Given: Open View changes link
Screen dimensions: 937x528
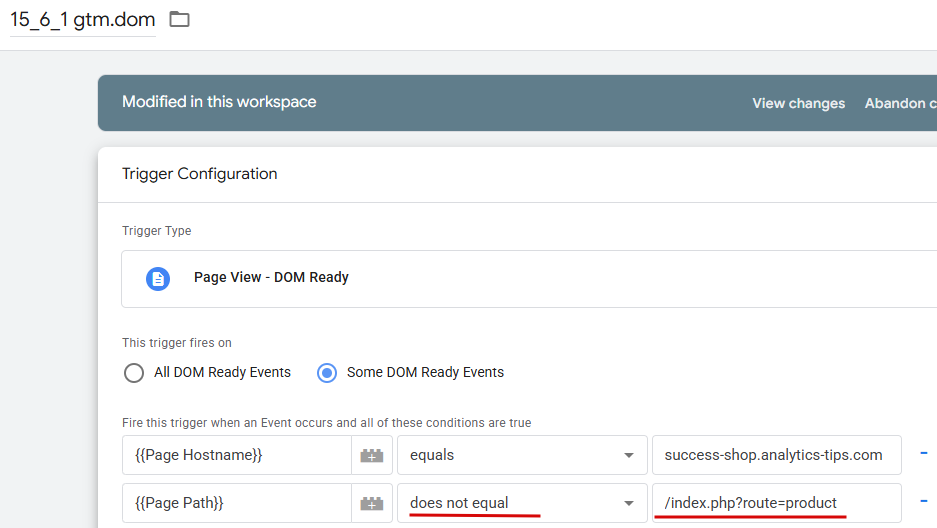Looking at the screenshot, I should (x=798, y=103).
